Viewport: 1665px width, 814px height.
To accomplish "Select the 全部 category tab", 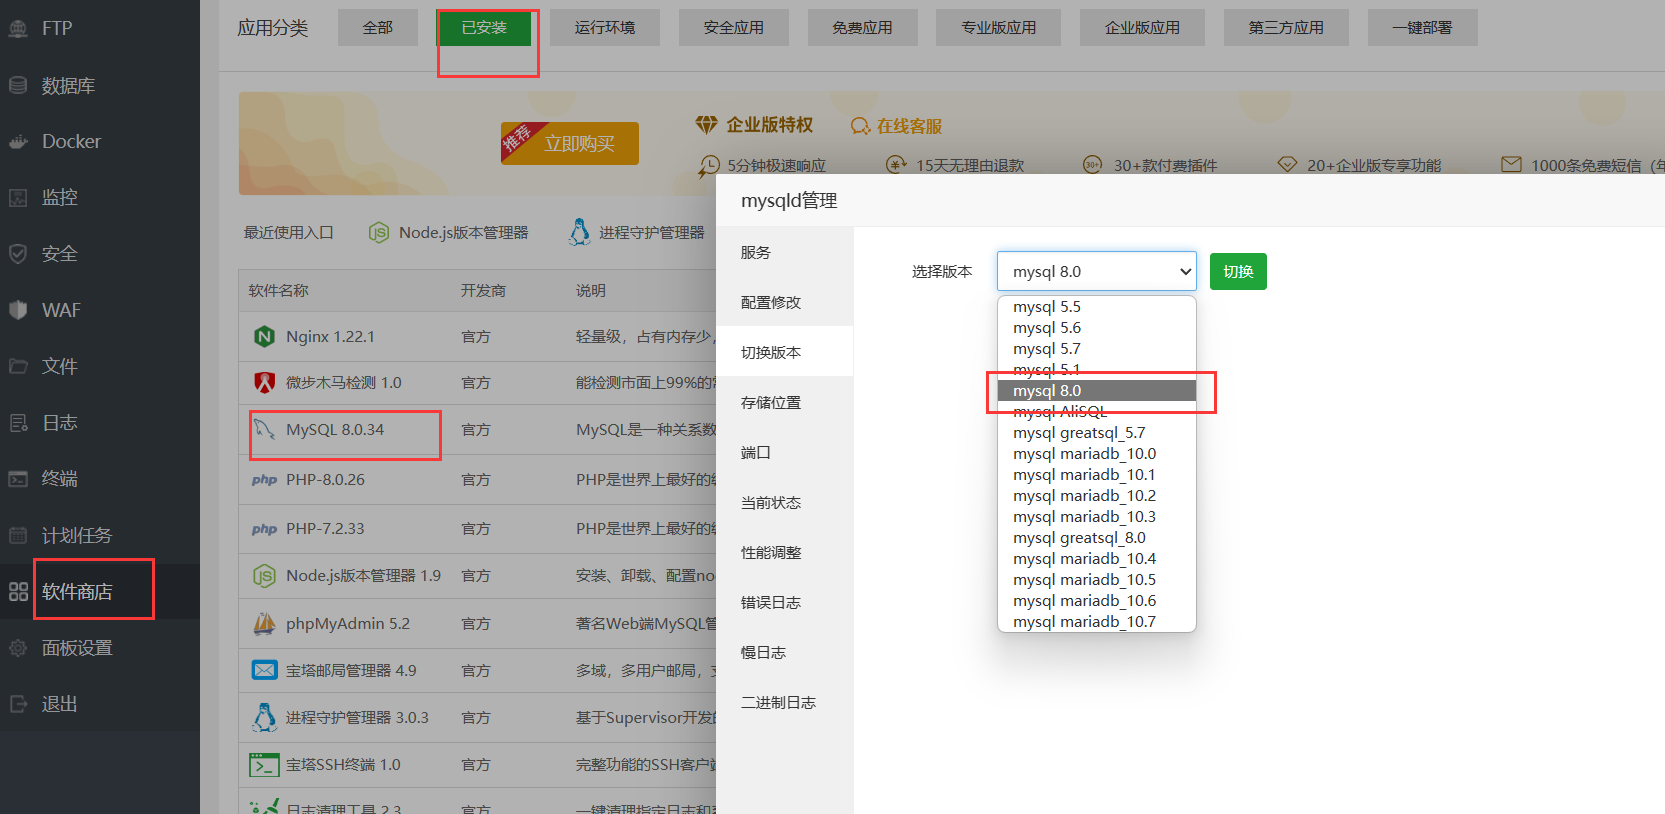I will click(377, 28).
